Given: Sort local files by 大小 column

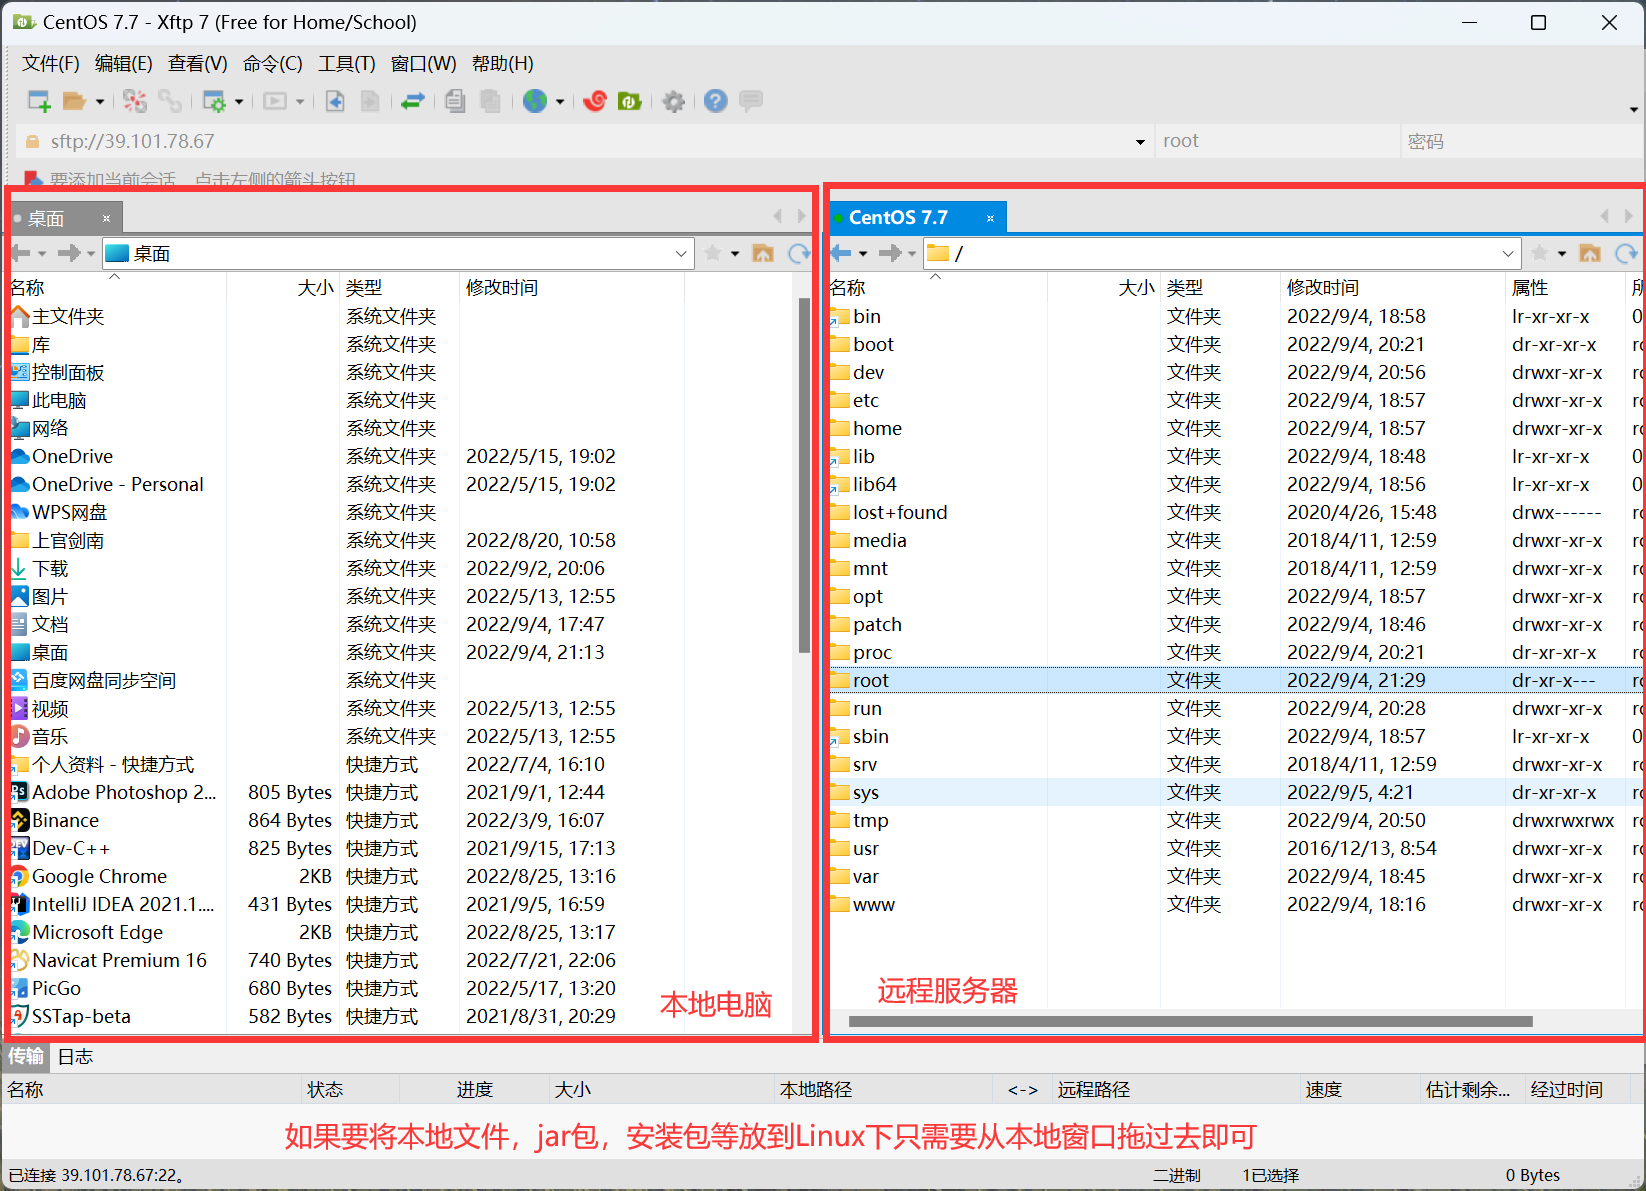Looking at the screenshot, I should coord(284,288).
